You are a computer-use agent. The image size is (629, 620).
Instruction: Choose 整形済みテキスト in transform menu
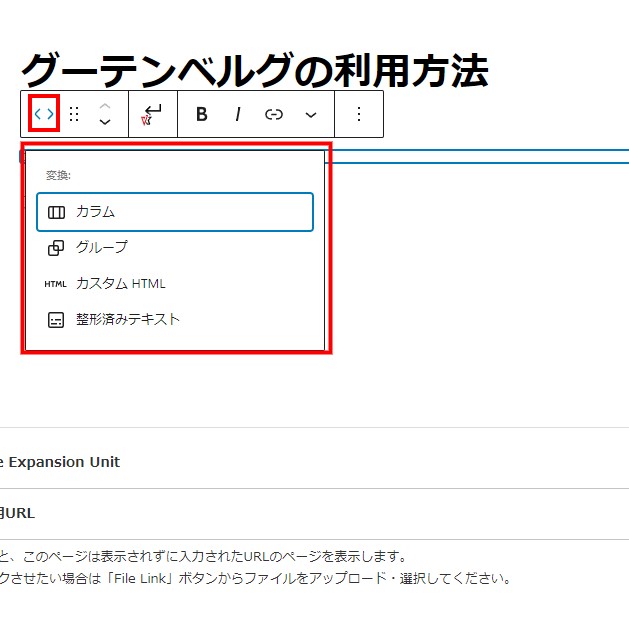pyautogui.click(x=127, y=319)
